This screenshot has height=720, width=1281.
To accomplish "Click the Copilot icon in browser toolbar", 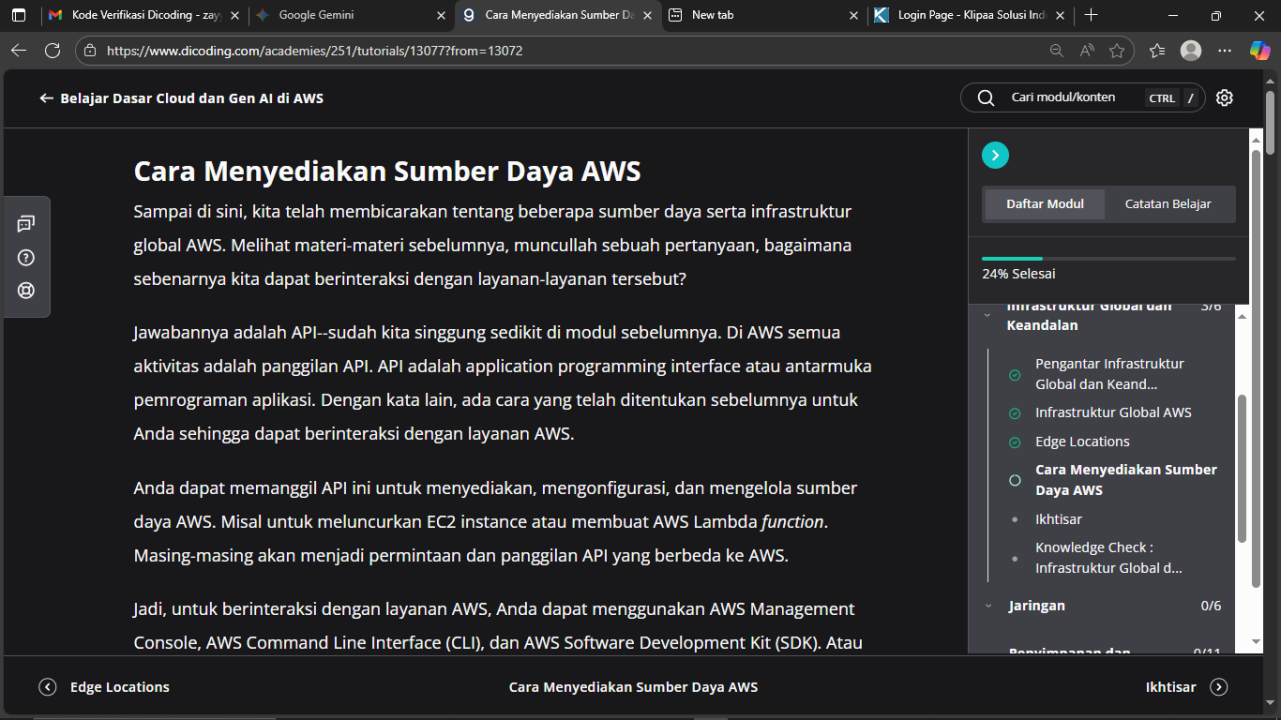I will click(1259, 50).
